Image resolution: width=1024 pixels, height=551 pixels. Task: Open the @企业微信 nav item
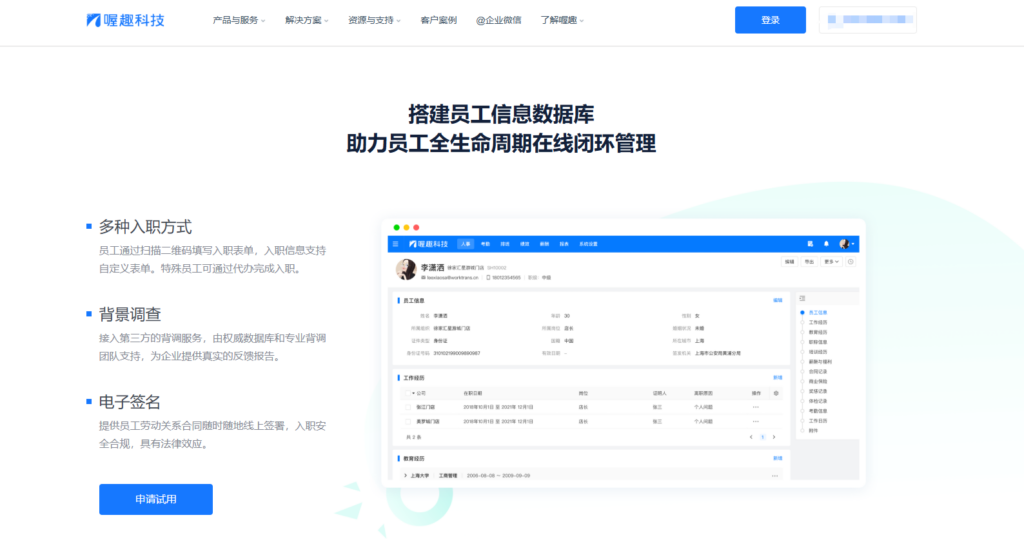click(x=498, y=20)
